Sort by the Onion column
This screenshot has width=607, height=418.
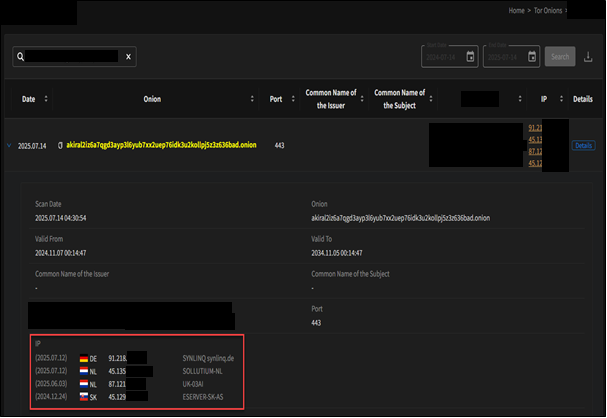click(x=252, y=99)
